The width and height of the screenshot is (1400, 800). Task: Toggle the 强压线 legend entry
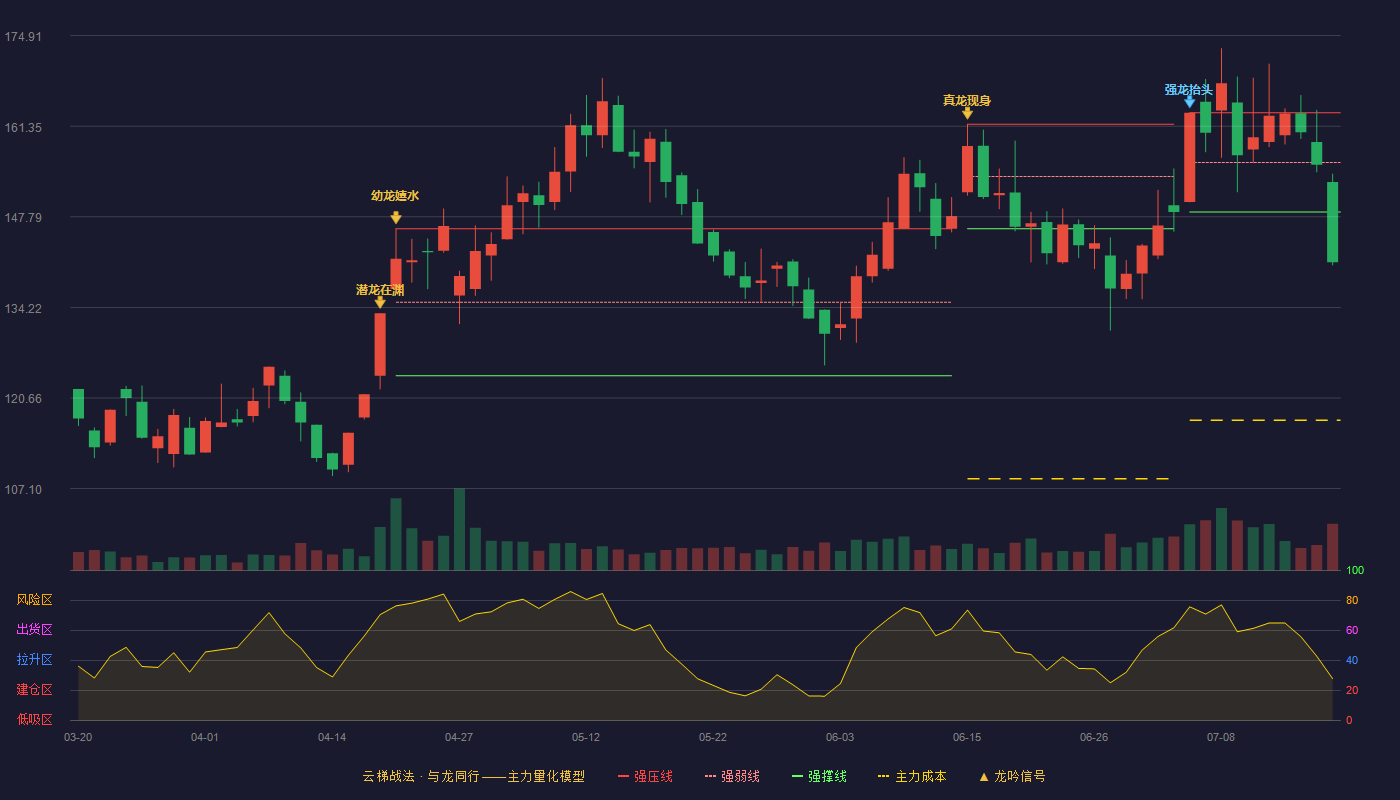[645, 776]
